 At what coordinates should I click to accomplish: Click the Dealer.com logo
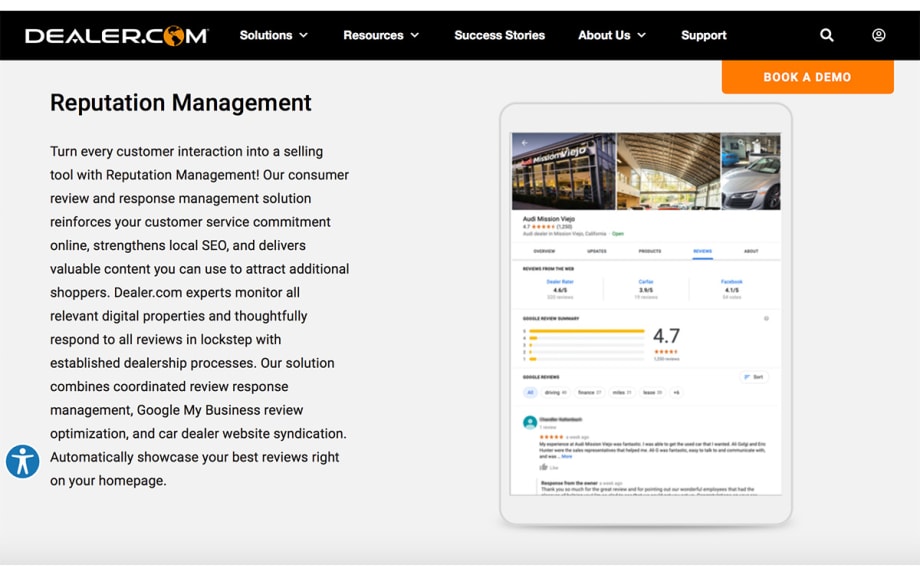116,36
